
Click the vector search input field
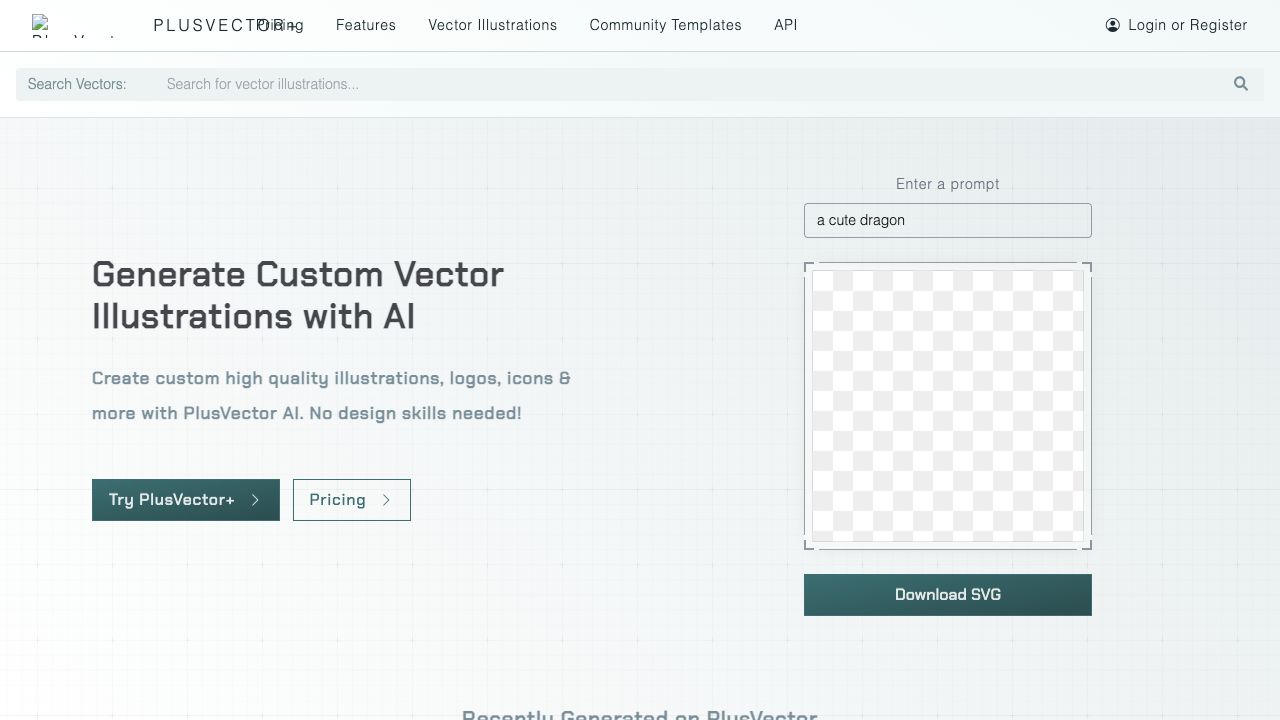click(x=600, y=84)
